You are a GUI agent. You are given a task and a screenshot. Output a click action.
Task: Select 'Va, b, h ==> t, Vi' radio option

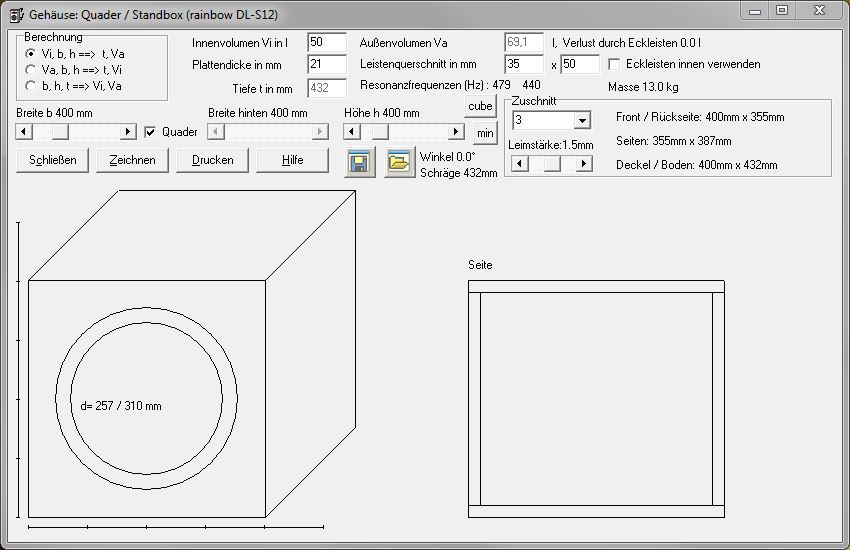[x=31, y=69]
